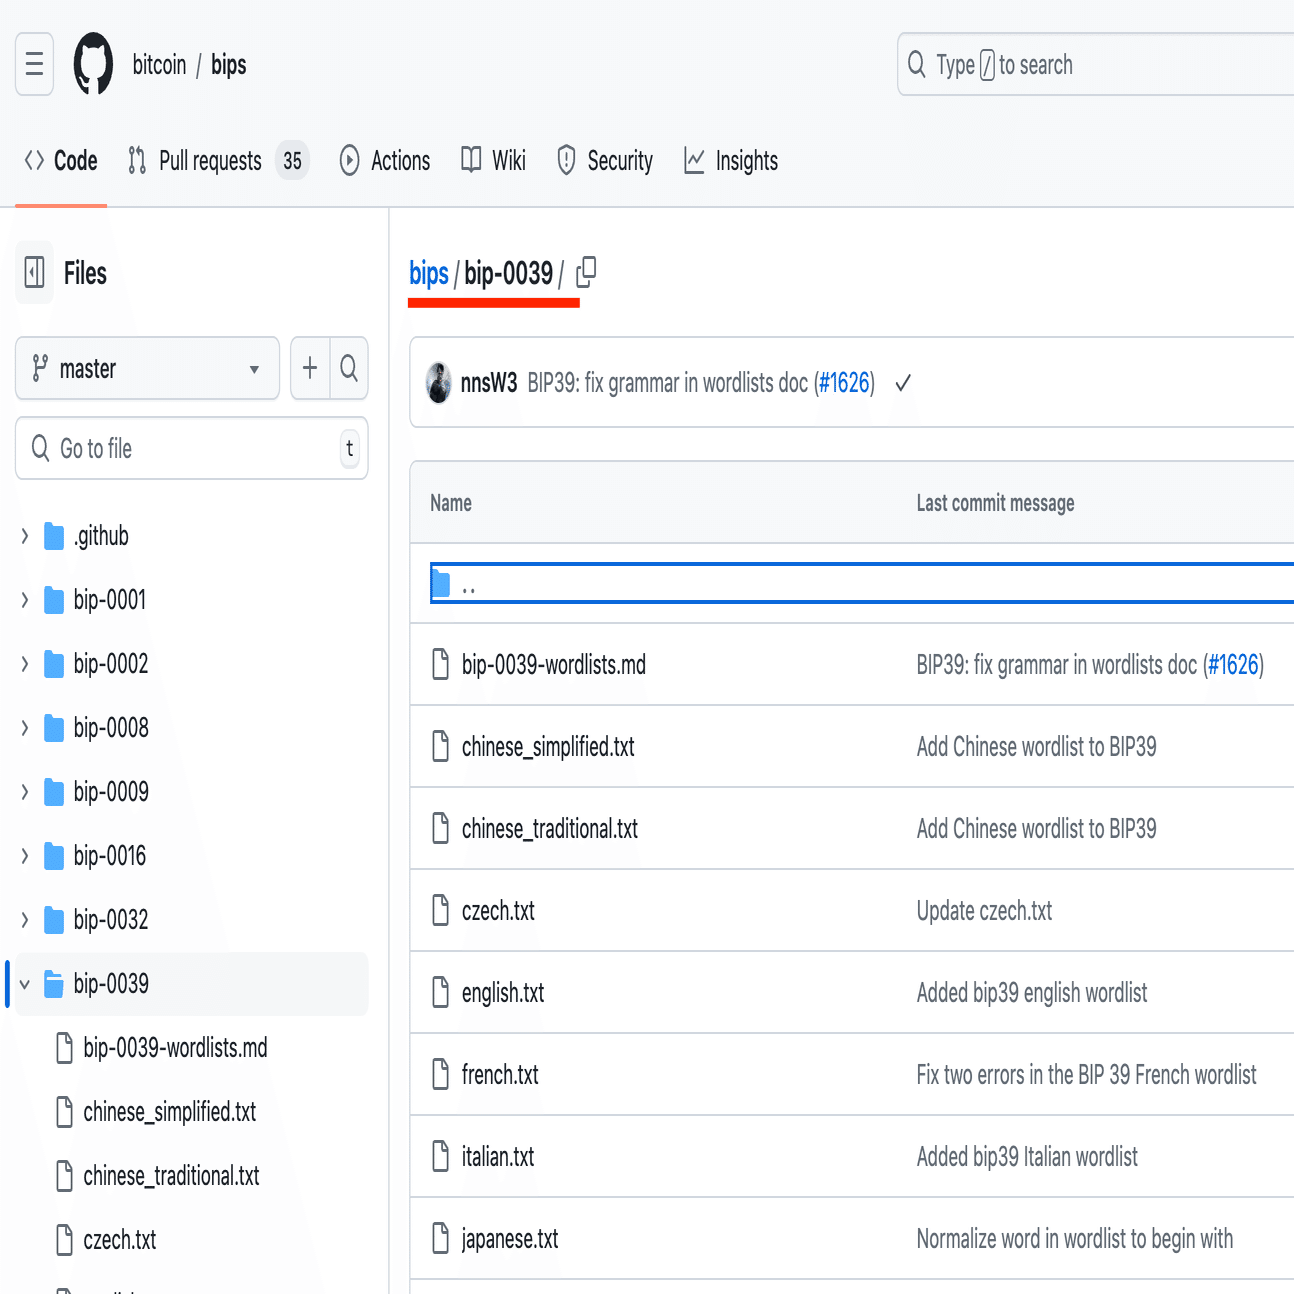The image size is (1294, 1294).
Task: Click file icon beside japanese.txt in table
Action: pyautogui.click(x=440, y=1238)
